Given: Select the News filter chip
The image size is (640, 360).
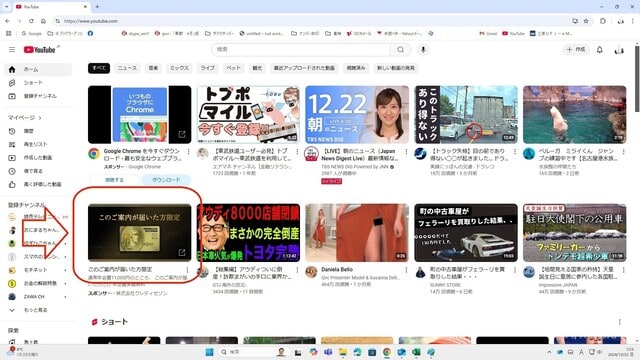Looking at the screenshot, I should point(127,68).
